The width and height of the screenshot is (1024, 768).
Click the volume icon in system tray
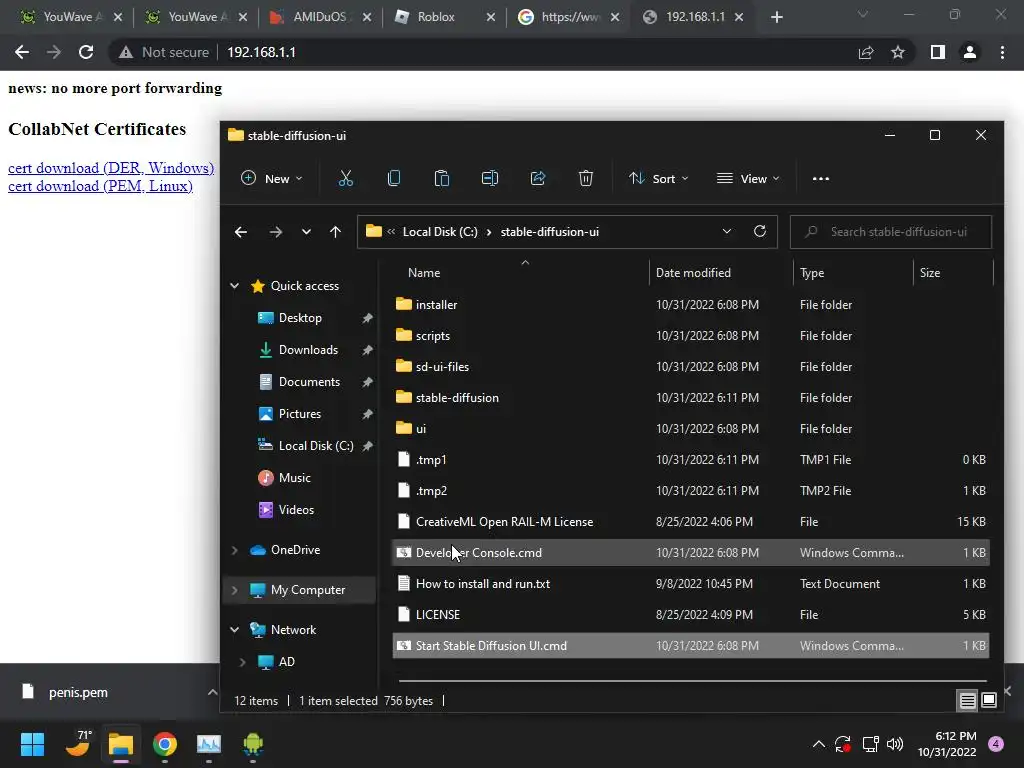(x=895, y=744)
